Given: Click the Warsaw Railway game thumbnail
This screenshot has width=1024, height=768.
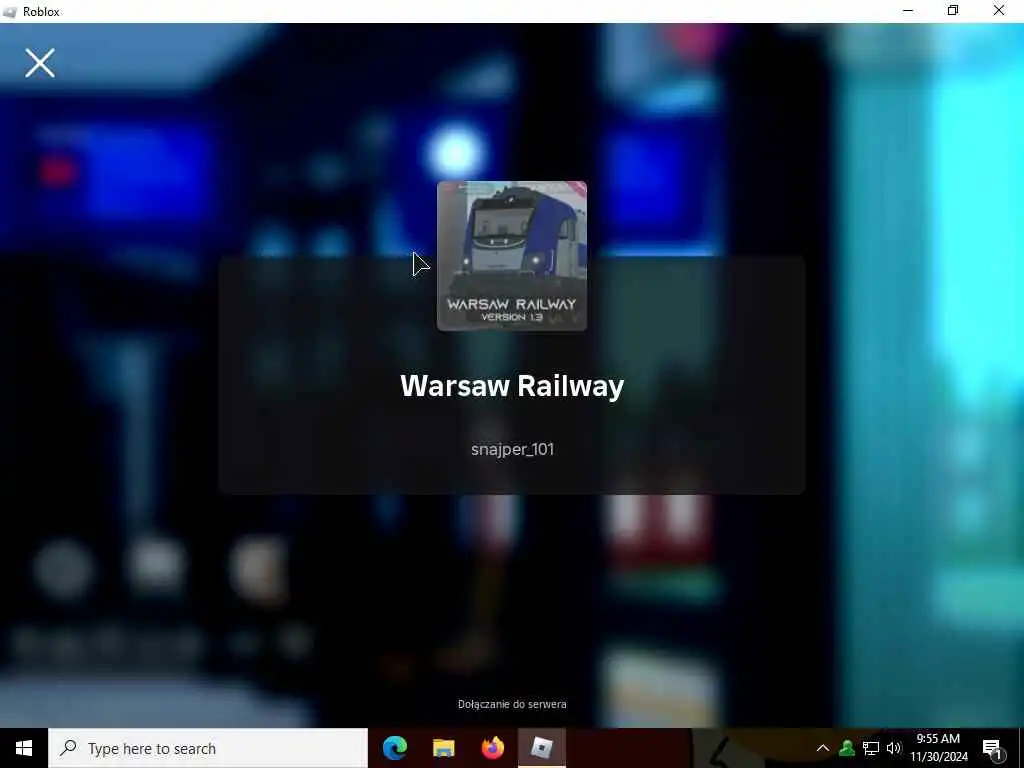Looking at the screenshot, I should pos(512,256).
